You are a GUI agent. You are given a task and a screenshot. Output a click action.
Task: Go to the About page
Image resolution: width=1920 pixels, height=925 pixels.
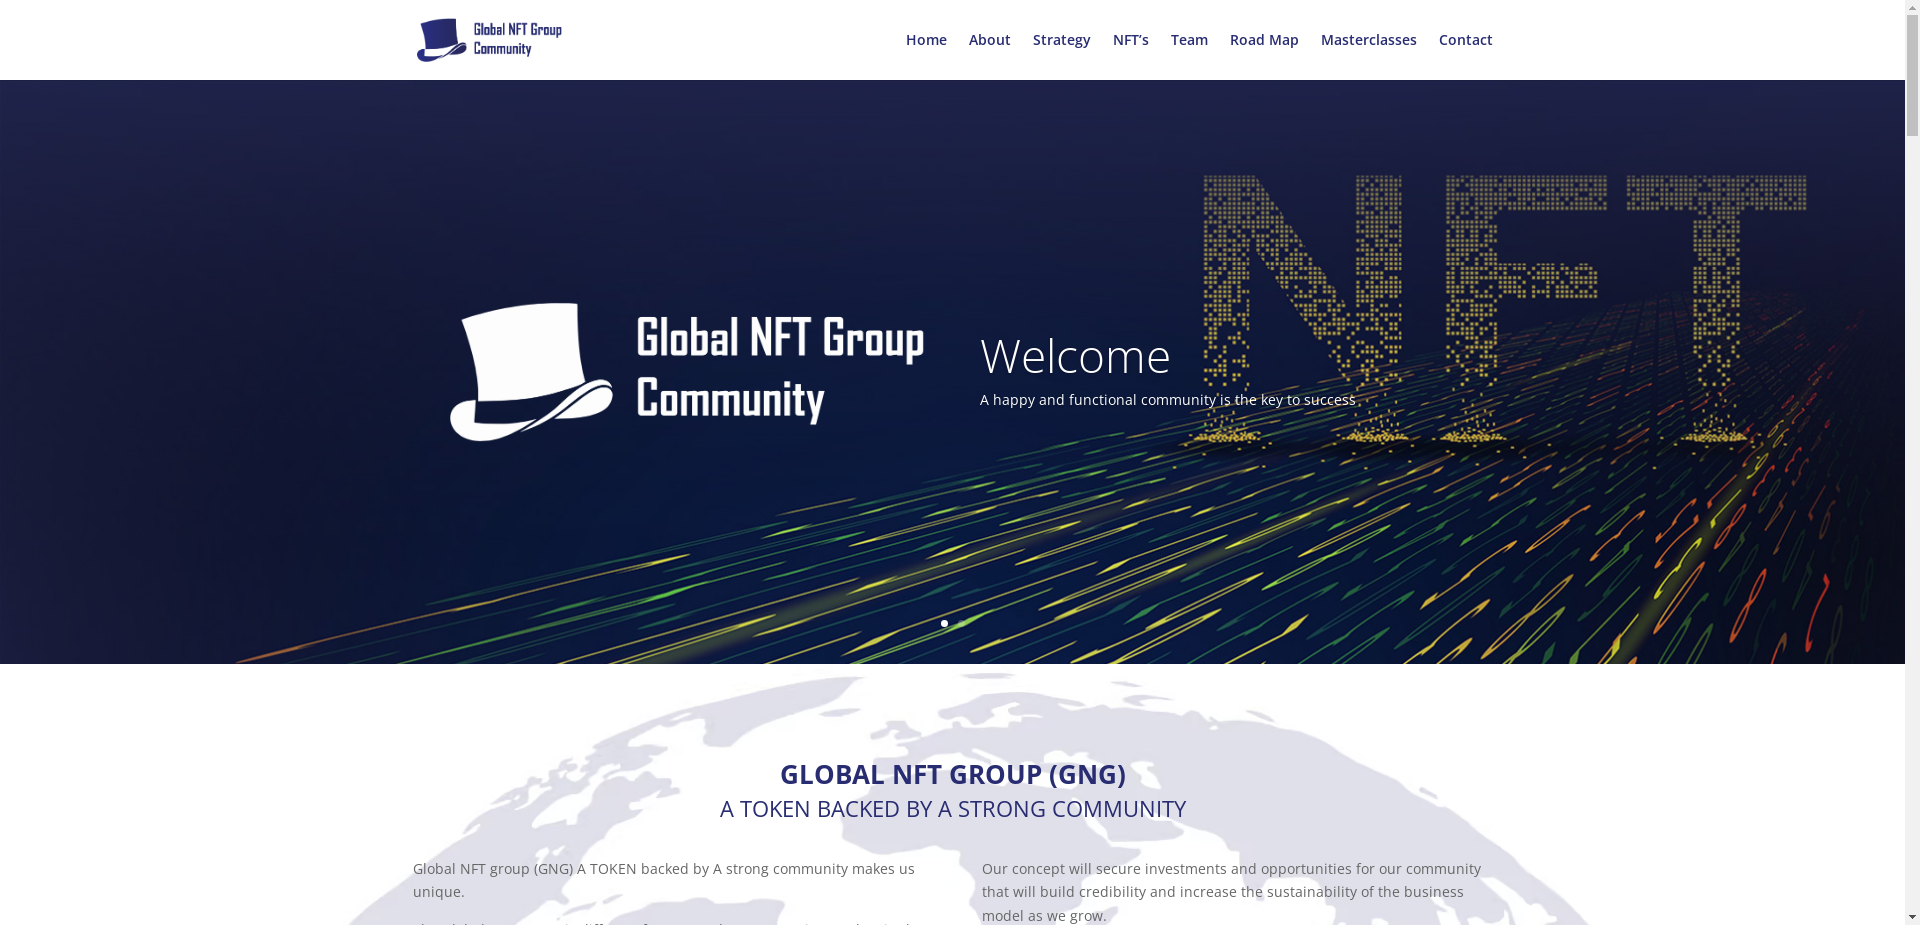tap(989, 40)
